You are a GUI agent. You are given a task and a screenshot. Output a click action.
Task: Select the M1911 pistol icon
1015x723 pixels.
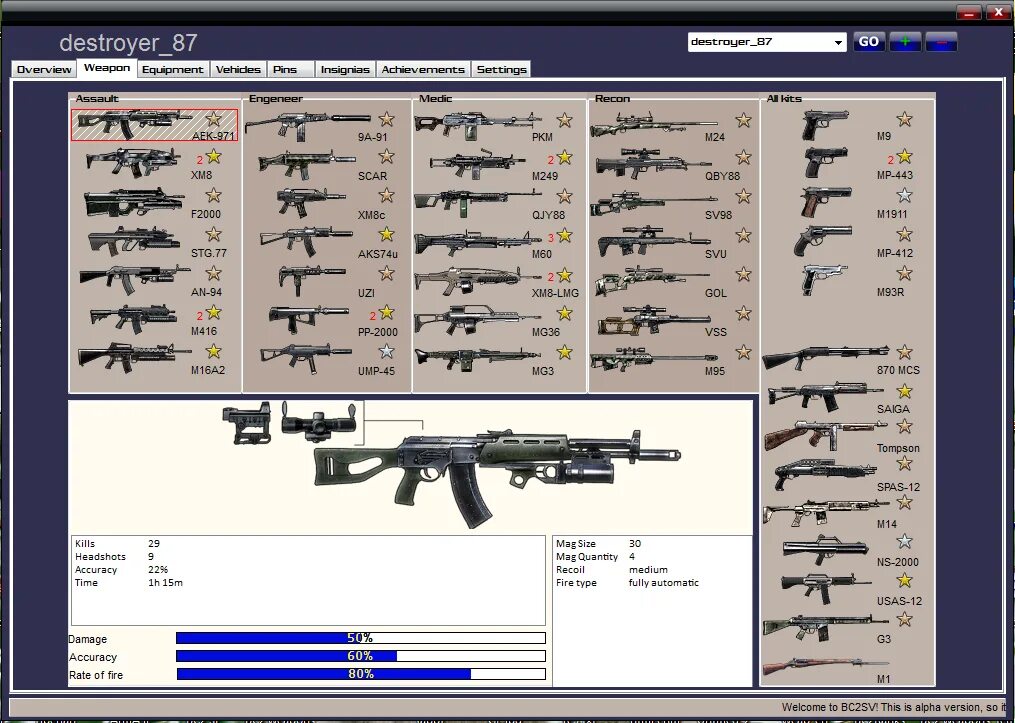click(x=826, y=202)
